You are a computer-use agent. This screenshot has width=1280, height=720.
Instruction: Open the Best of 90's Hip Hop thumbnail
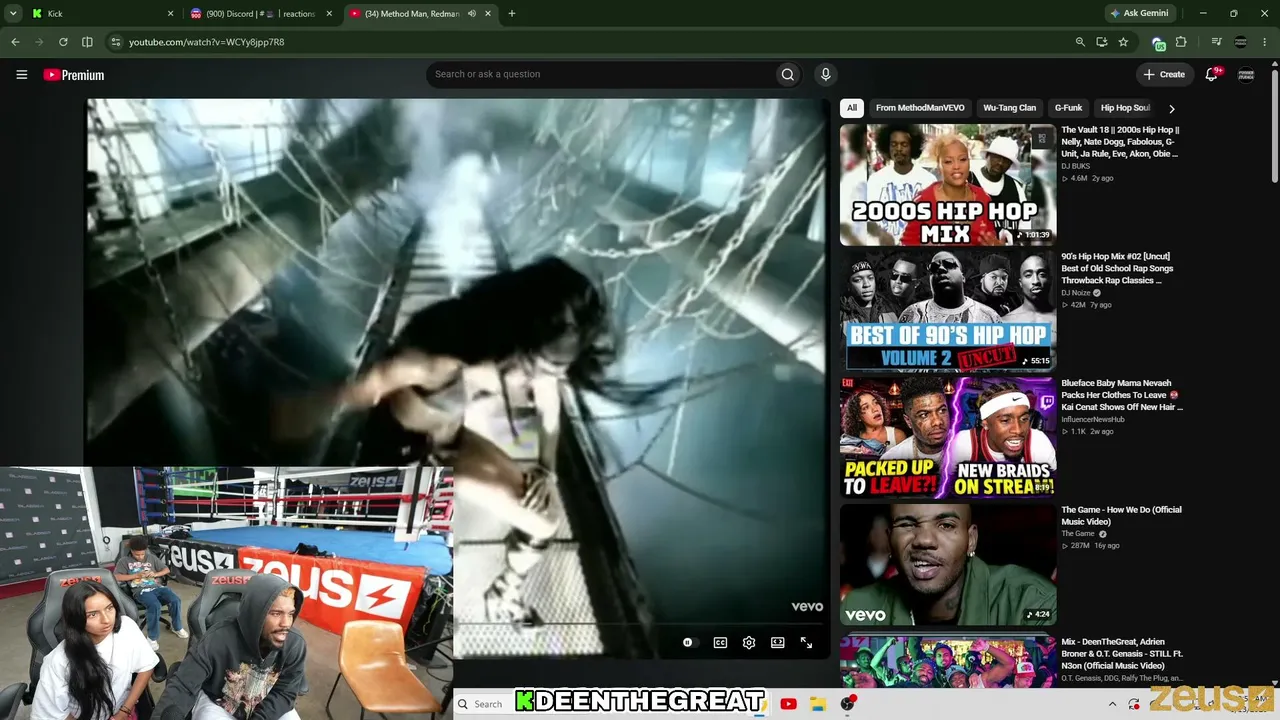coord(948,311)
